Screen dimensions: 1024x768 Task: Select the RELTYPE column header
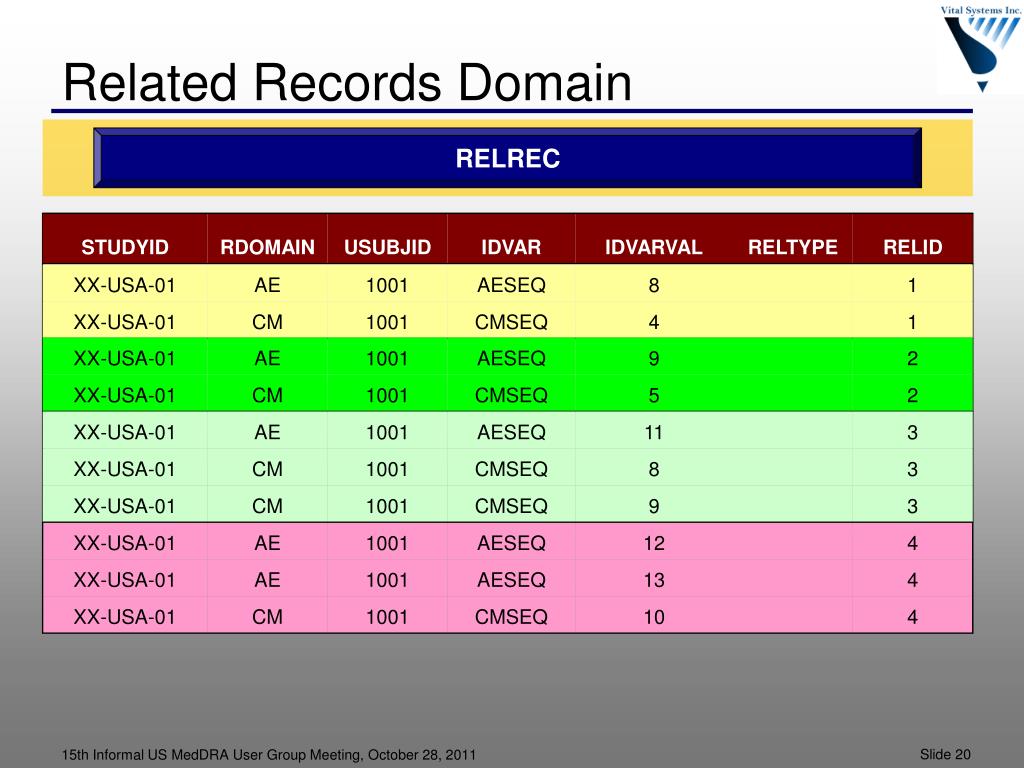[792, 247]
